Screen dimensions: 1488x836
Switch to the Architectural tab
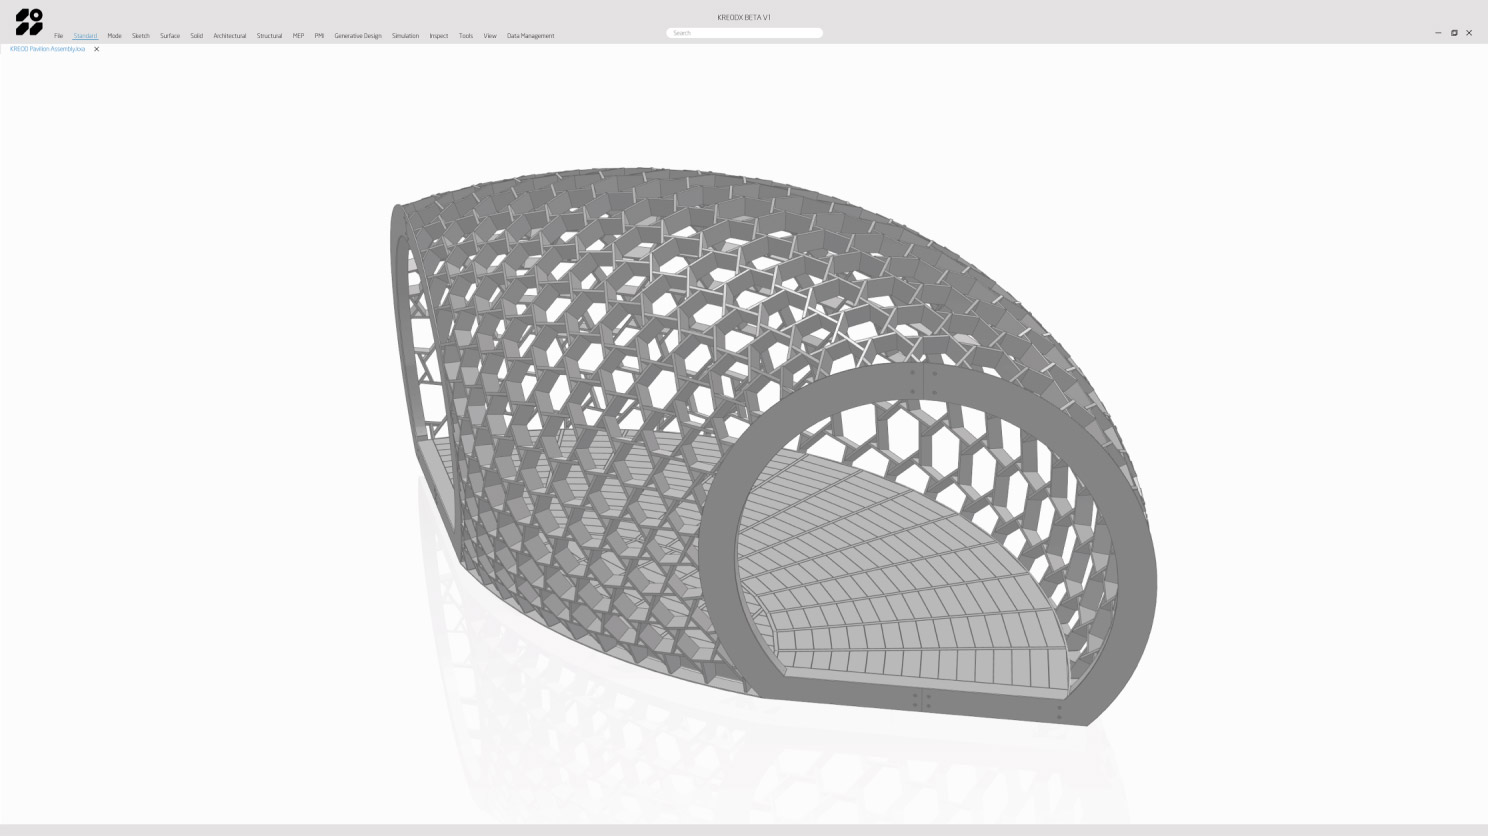229,36
